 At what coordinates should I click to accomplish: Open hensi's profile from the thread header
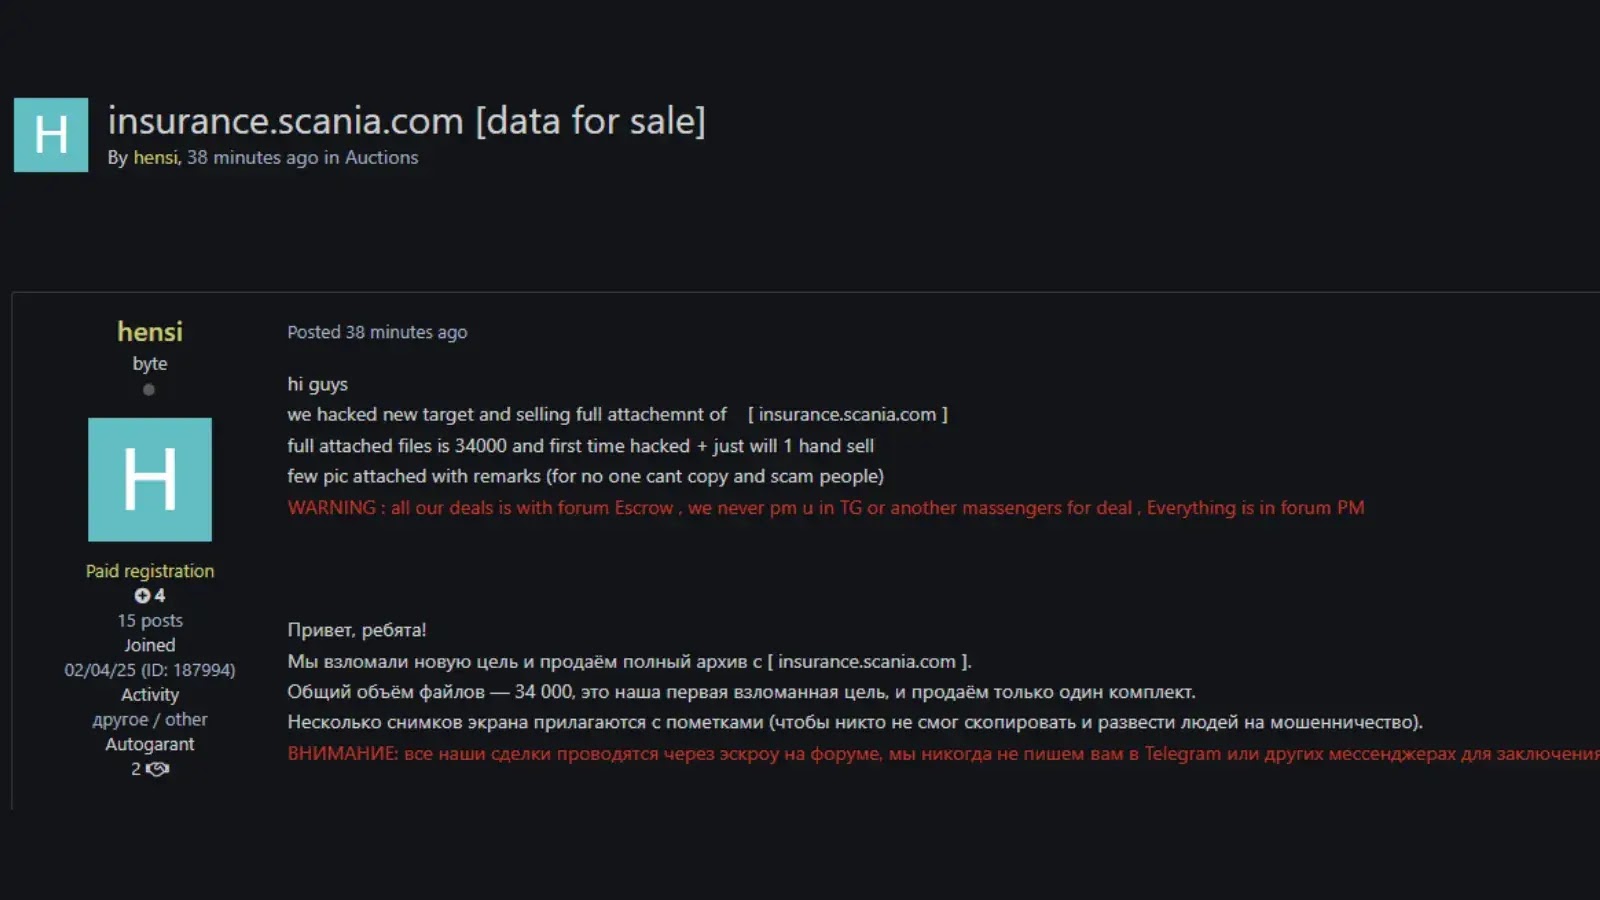tap(156, 157)
